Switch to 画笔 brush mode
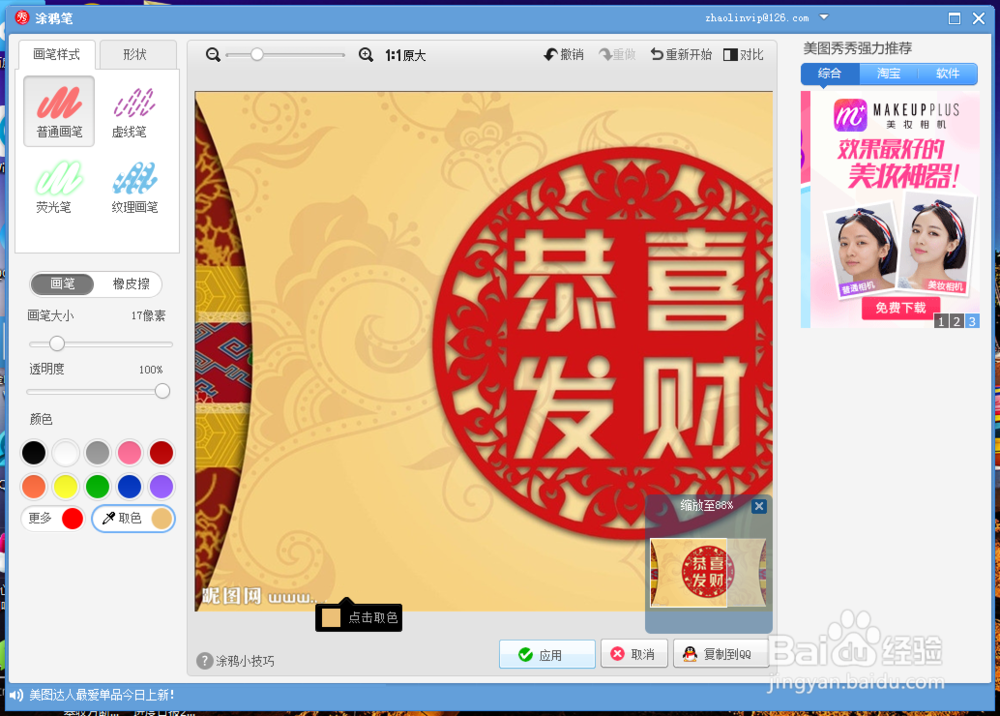 click(x=62, y=284)
